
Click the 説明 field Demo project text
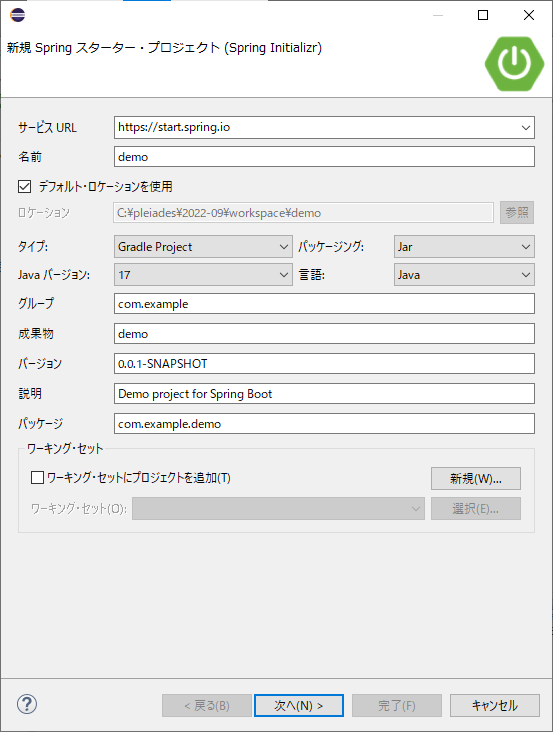[x=324, y=394]
